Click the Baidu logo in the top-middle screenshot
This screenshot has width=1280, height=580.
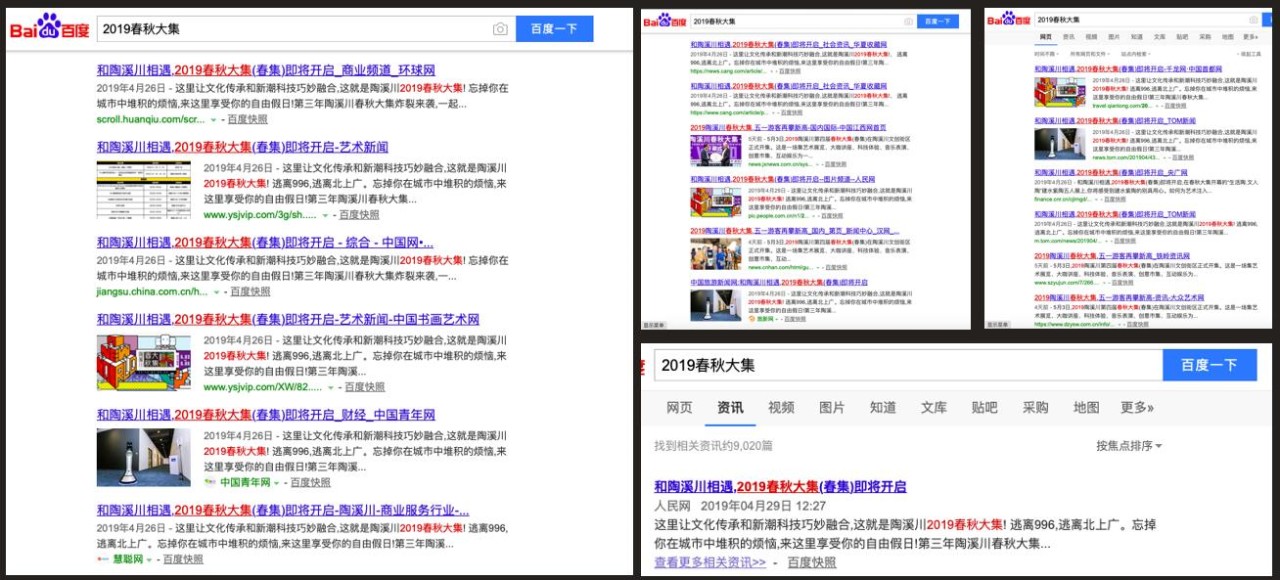tap(664, 21)
